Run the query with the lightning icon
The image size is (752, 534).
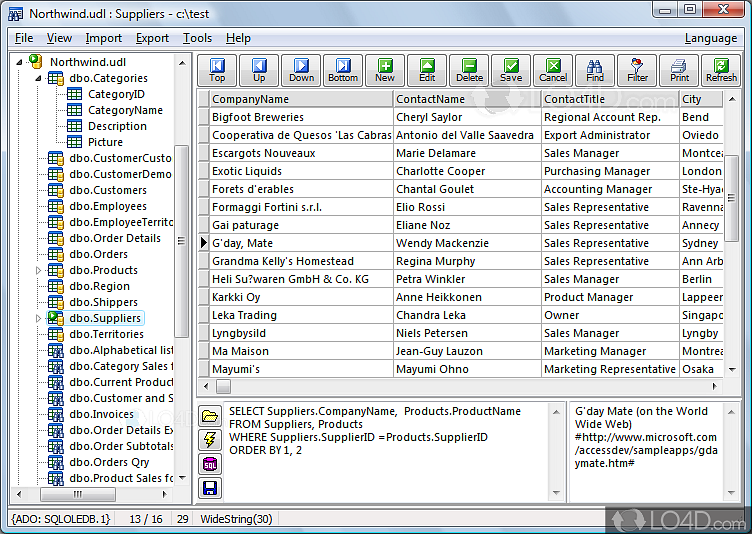click(210, 440)
